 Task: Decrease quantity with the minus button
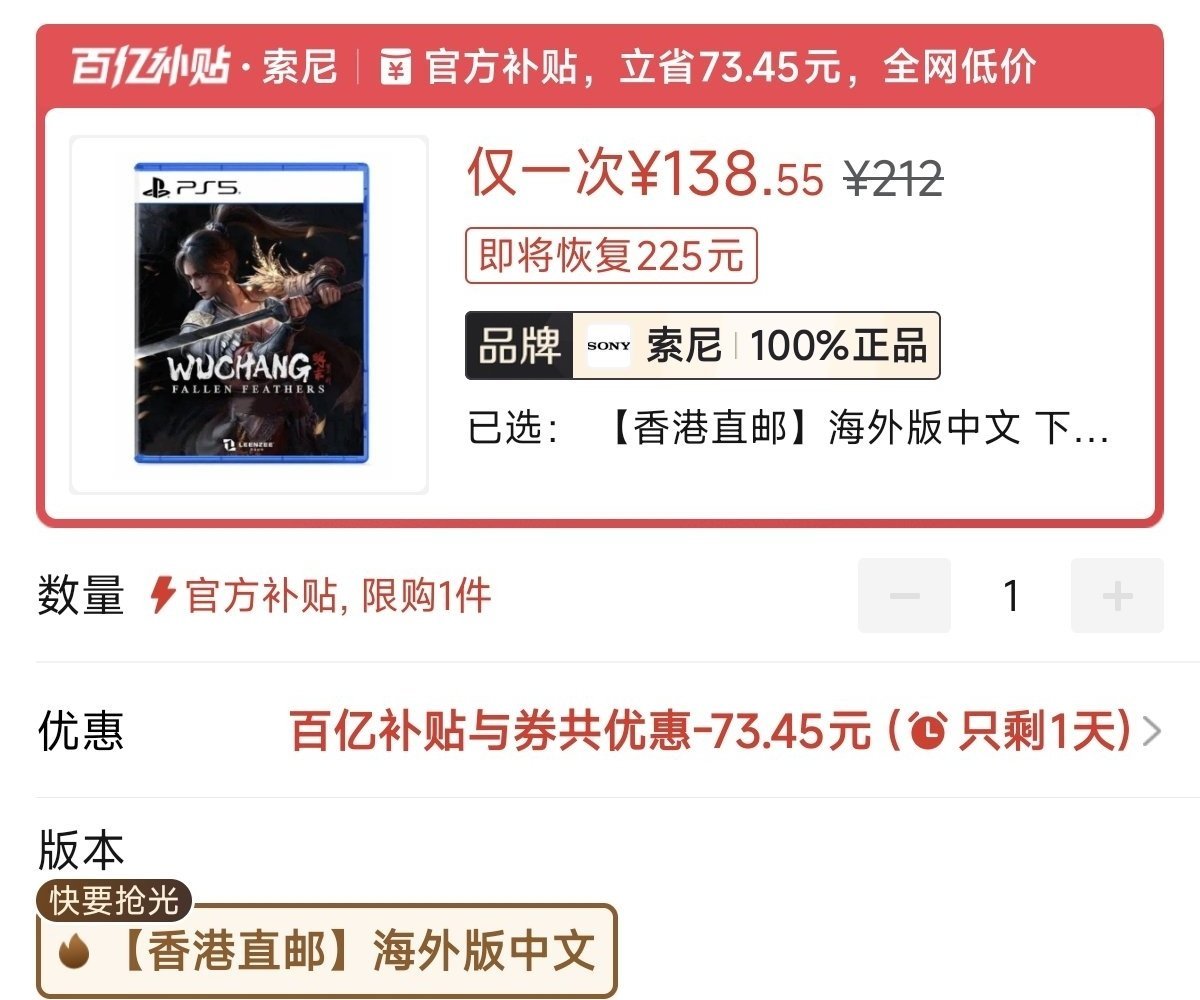[x=904, y=596]
